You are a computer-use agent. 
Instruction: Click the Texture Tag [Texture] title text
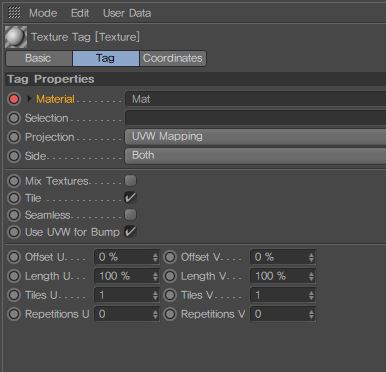click(85, 37)
